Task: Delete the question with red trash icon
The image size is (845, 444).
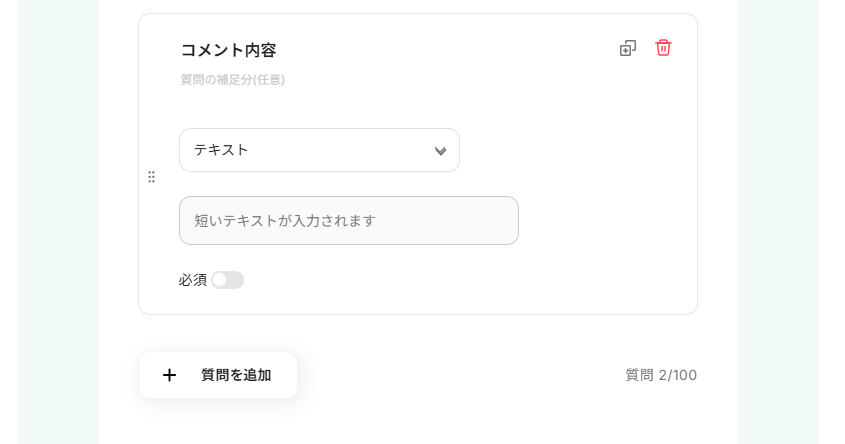Action: tap(663, 48)
